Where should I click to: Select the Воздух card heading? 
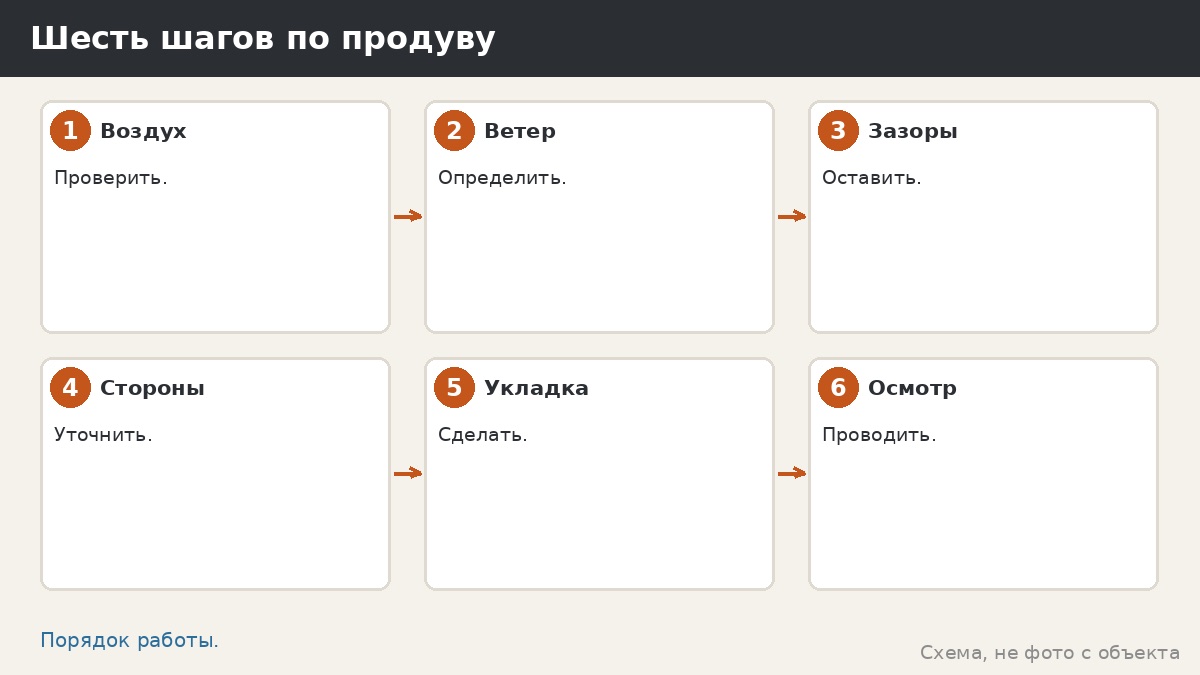point(143,132)
